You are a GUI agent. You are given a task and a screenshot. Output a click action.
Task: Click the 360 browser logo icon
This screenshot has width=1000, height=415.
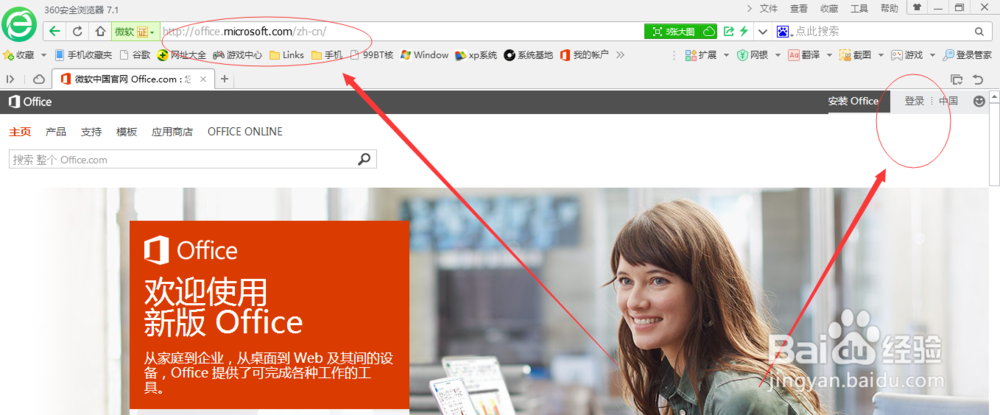point(19,24)
